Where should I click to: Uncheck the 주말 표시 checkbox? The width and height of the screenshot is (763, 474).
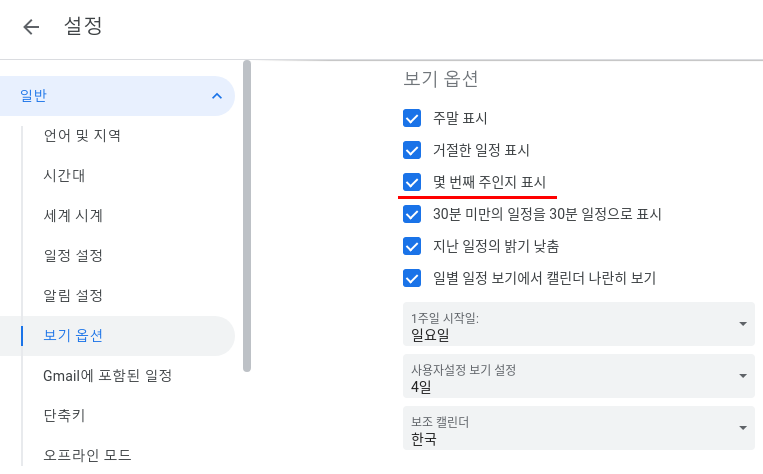pos(412,118)
